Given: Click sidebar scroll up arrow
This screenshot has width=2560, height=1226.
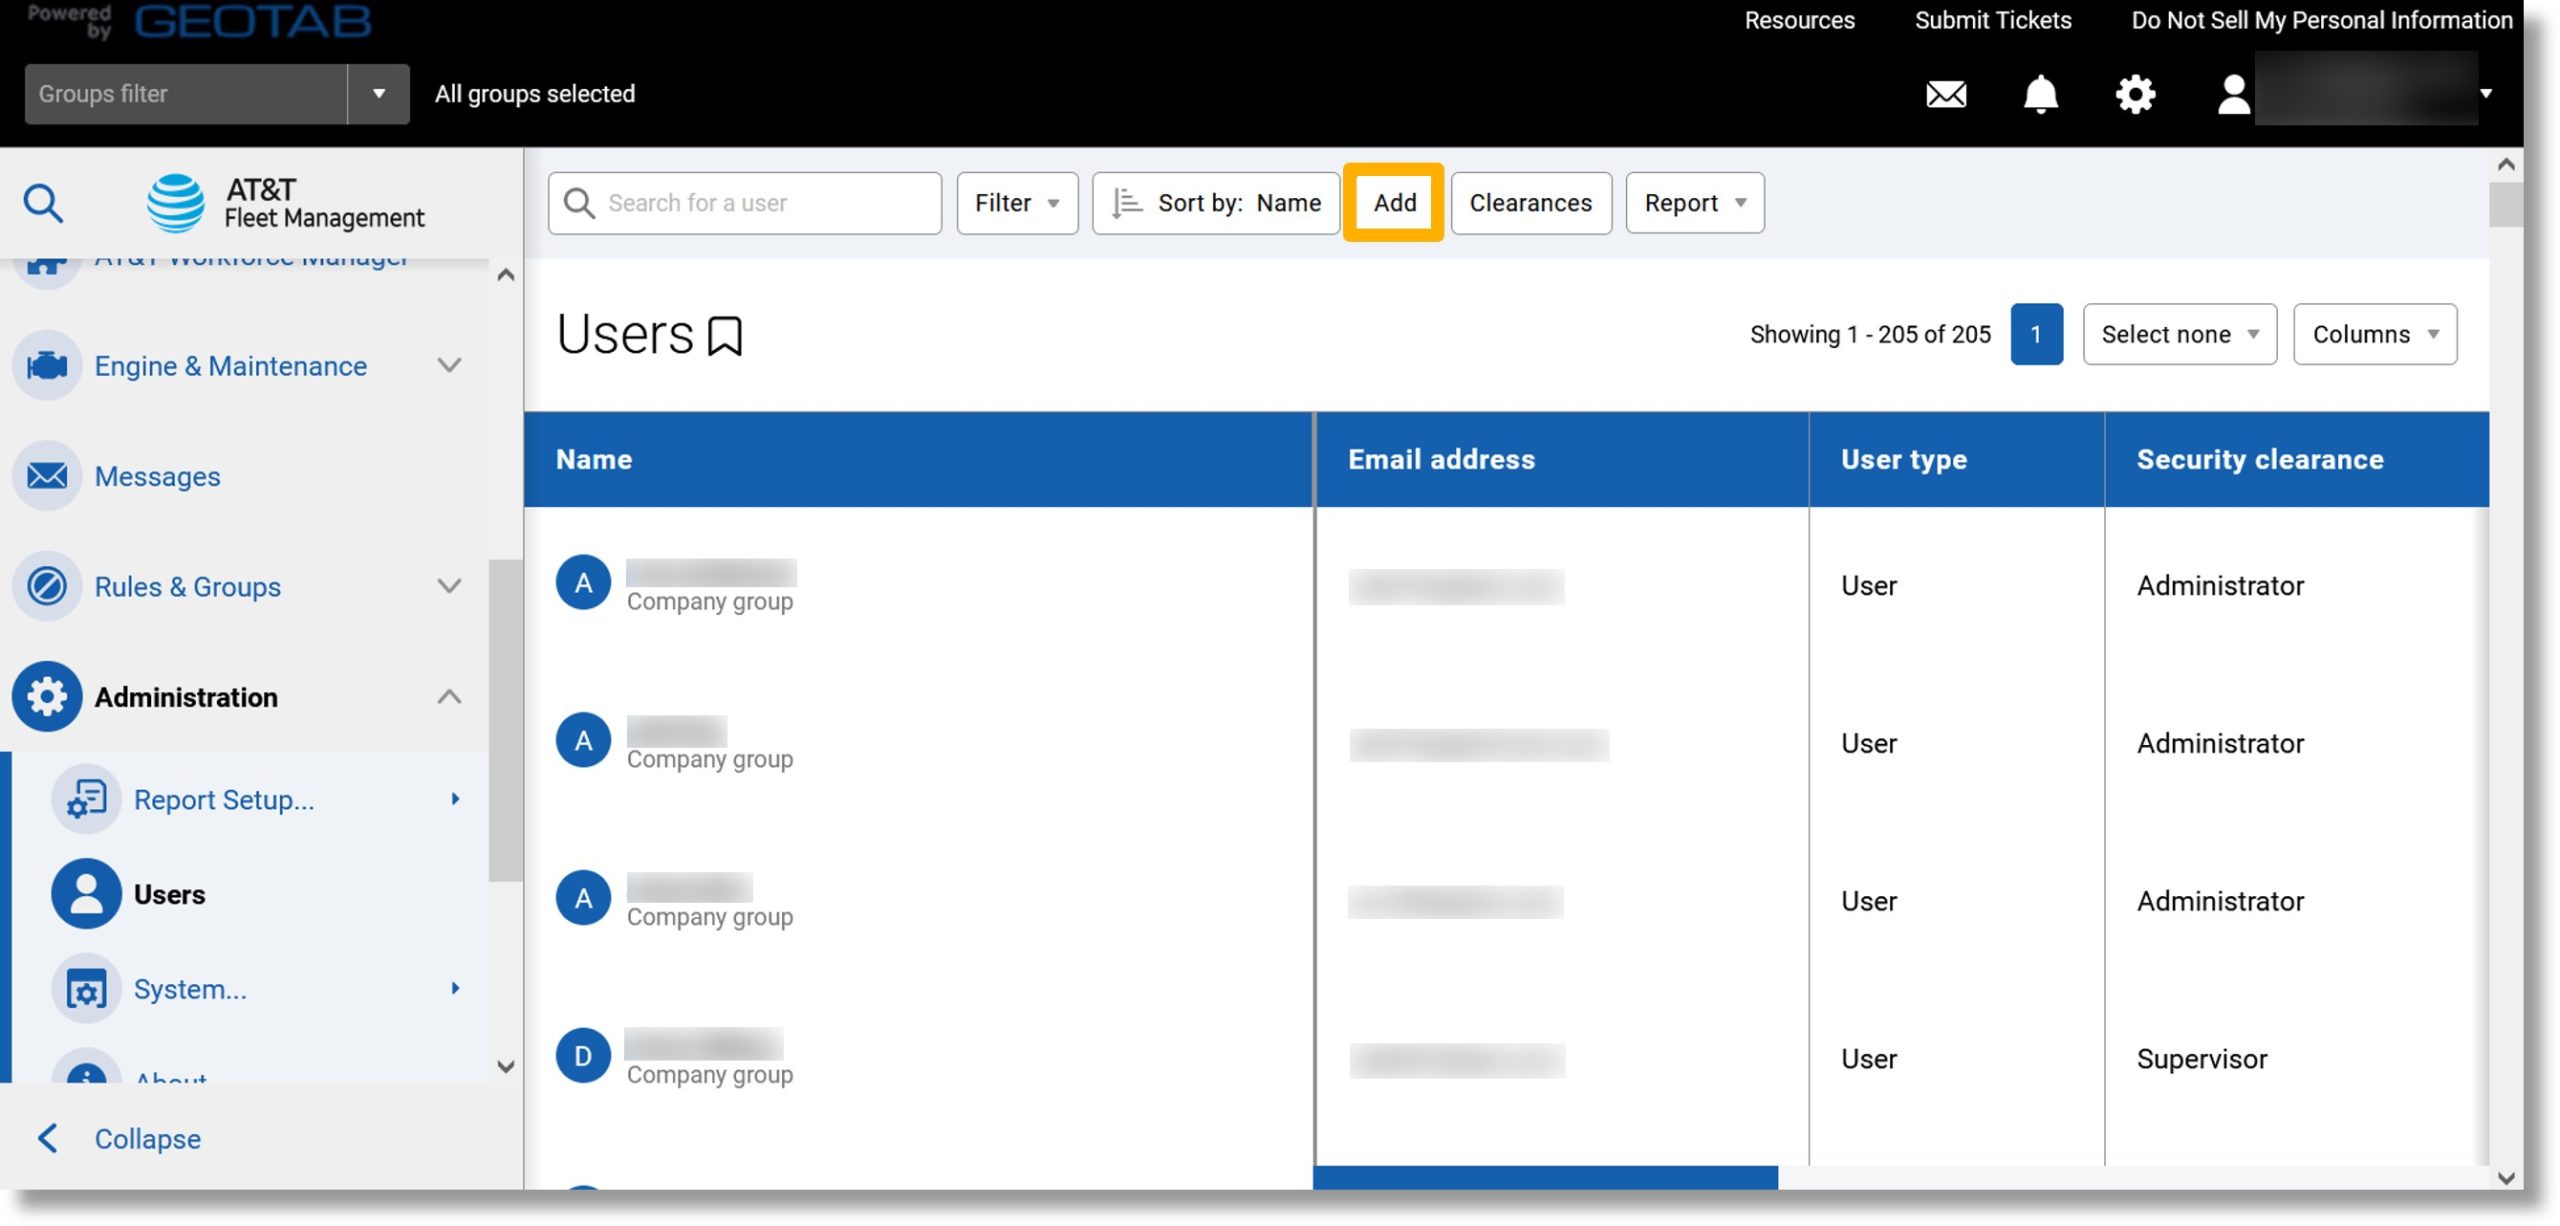Looking at the screenshot, I should tap(506, 275).
